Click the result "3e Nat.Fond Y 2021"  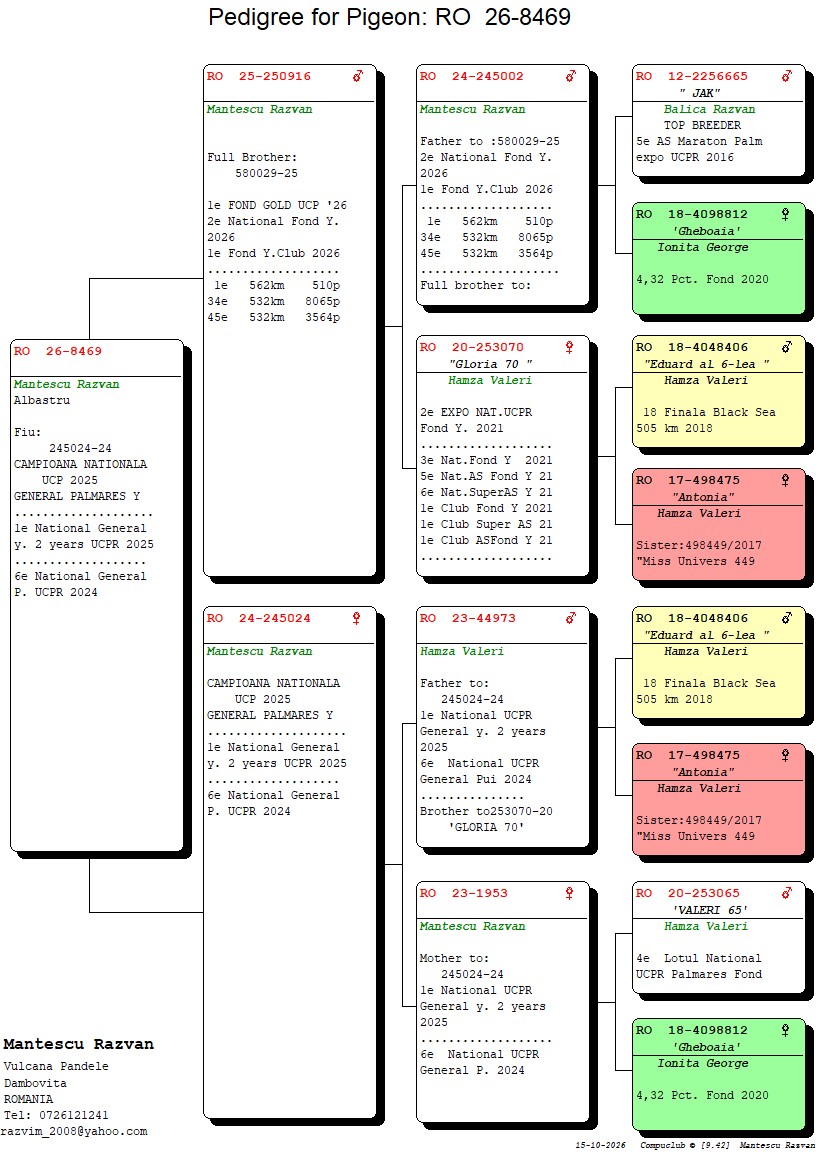coord(486,460)
